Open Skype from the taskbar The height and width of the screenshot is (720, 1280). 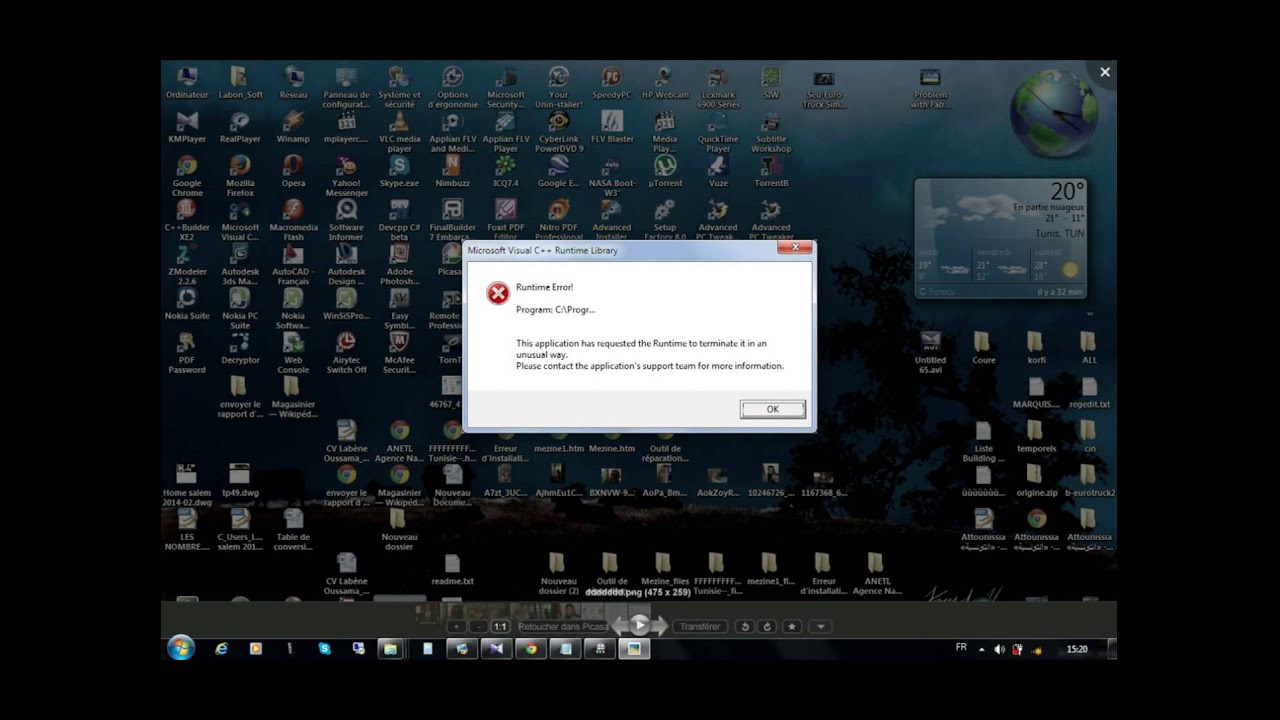click(x=324, y=648)
